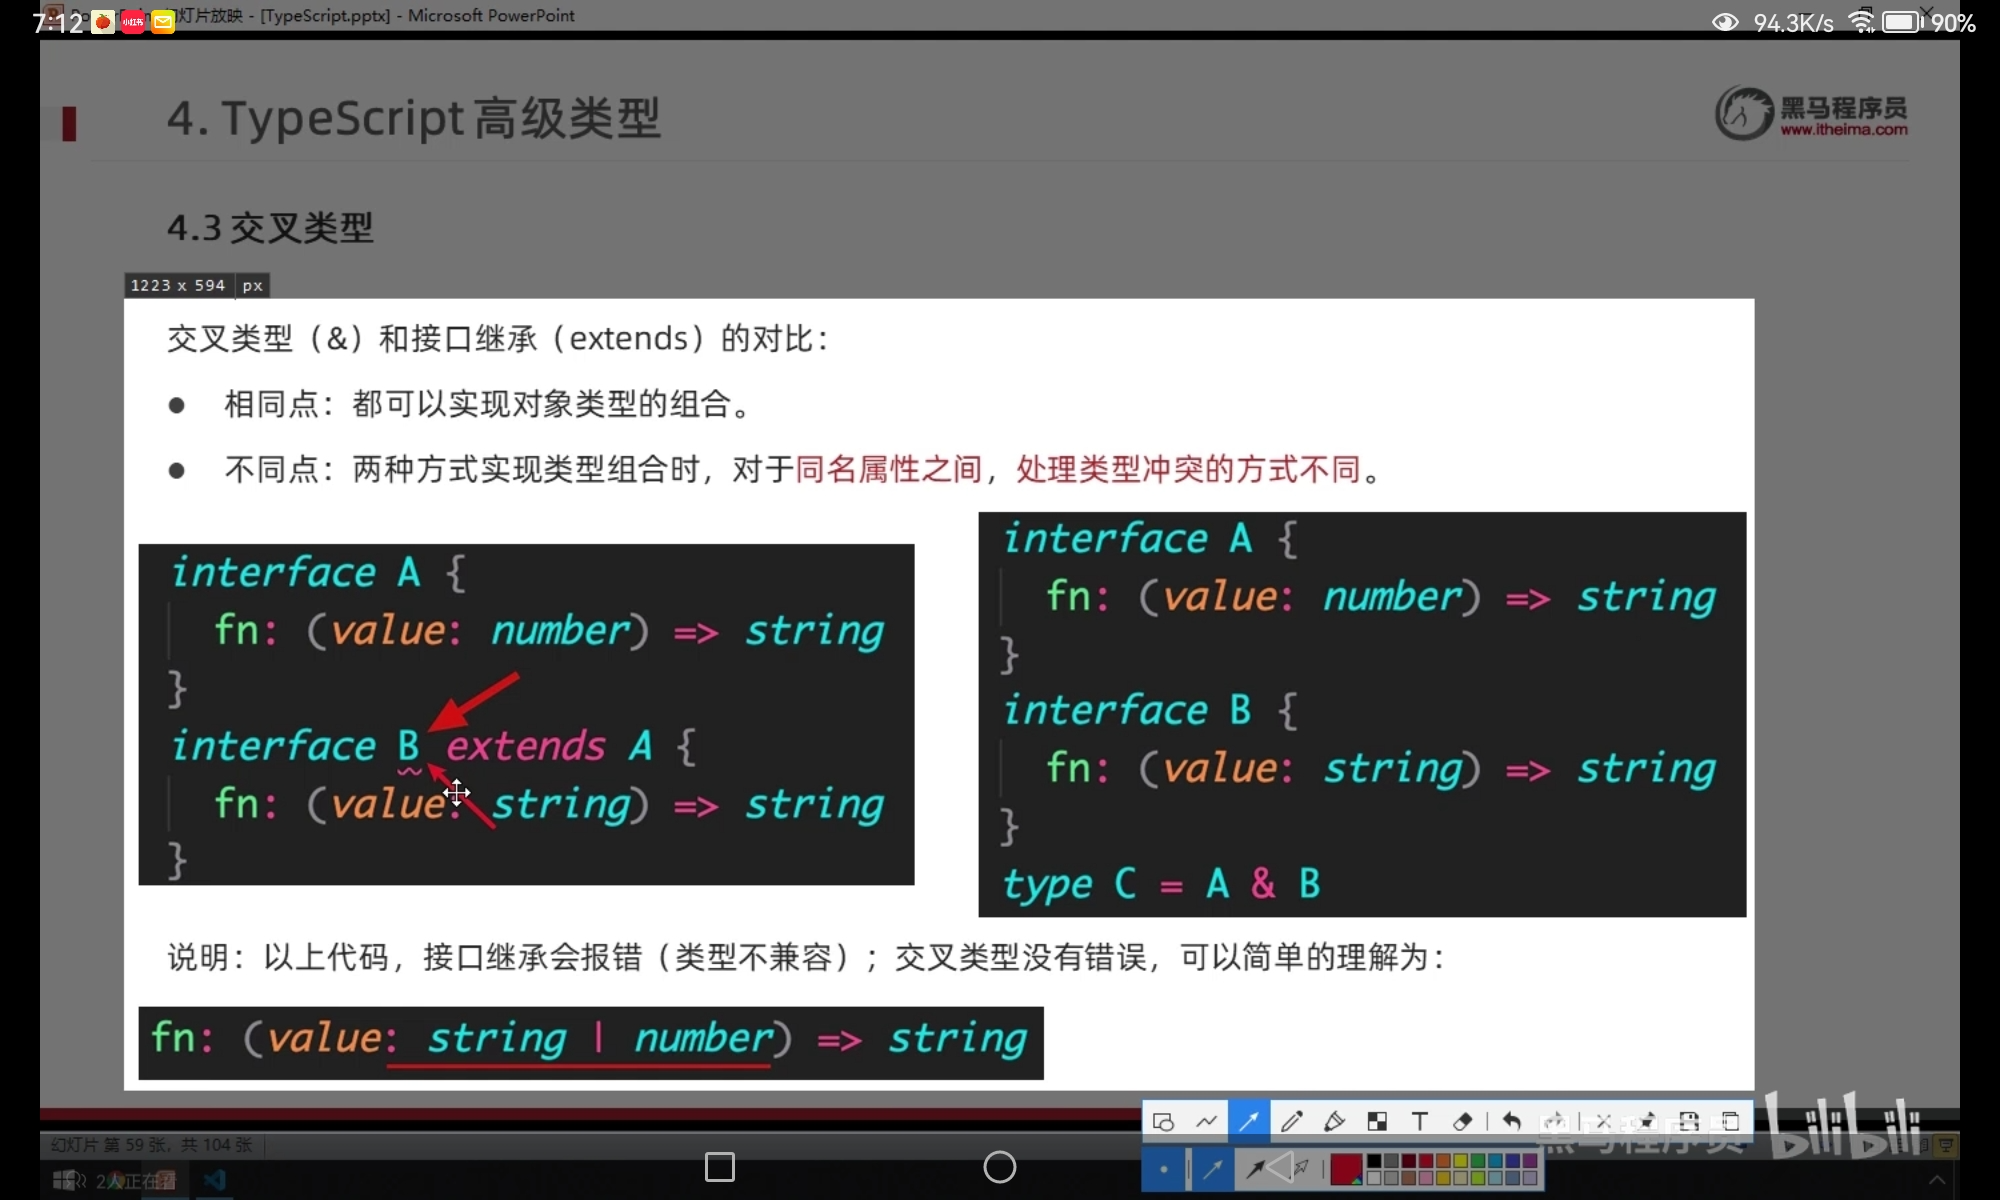Choose the small dot line thickness
Image resolution: width=2000 pixels, height=1200 pixels.
[x=1163, y=1168]
